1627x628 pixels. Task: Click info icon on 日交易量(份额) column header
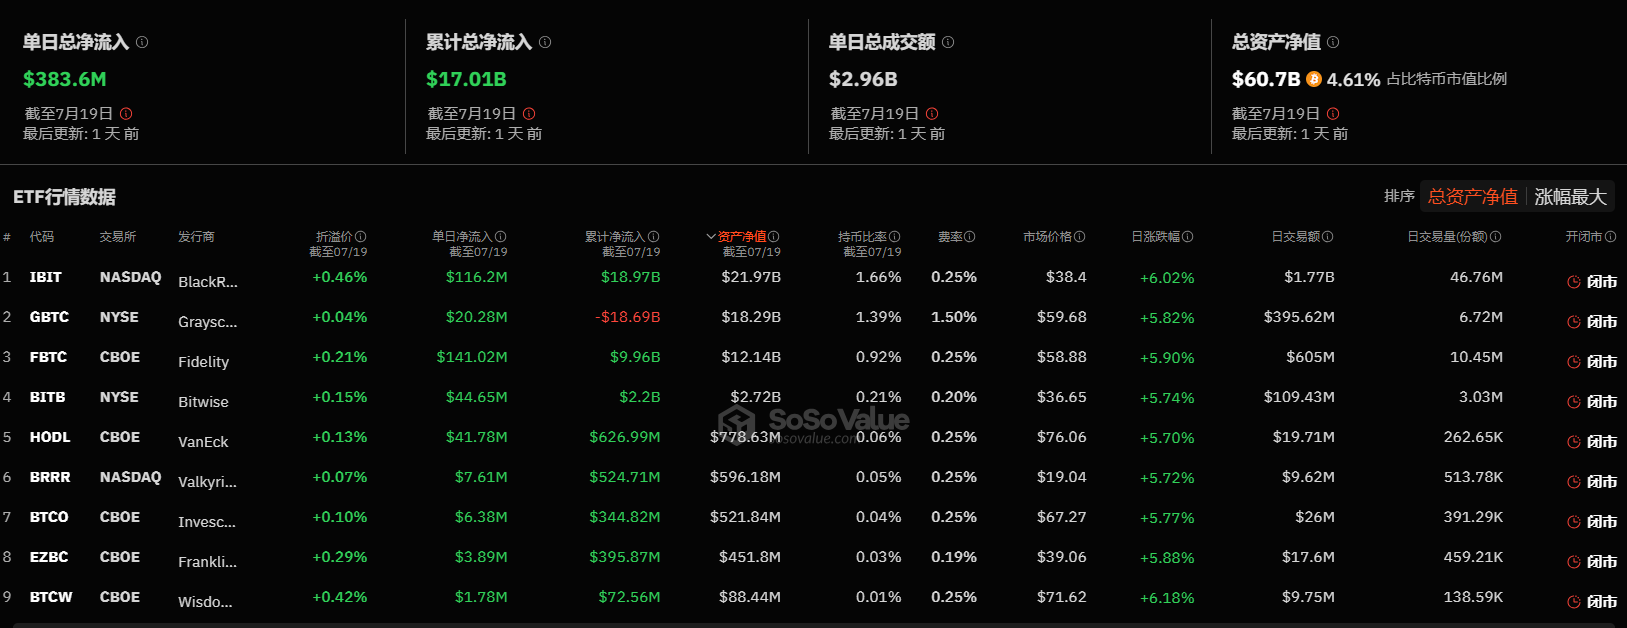click(1496, 237)
